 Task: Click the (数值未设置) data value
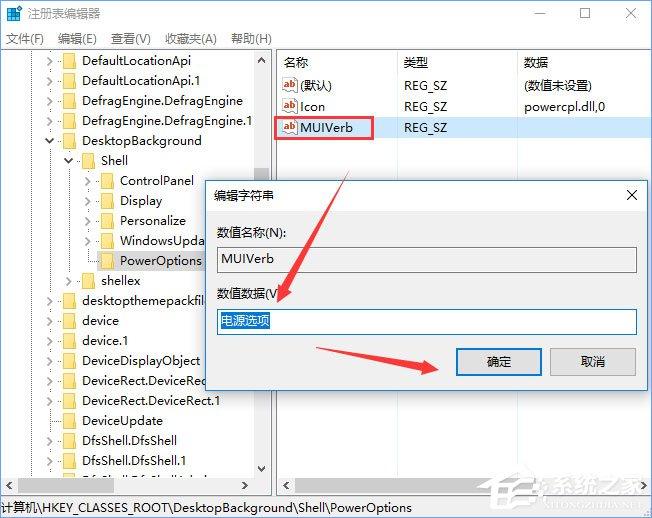(558, 86)
